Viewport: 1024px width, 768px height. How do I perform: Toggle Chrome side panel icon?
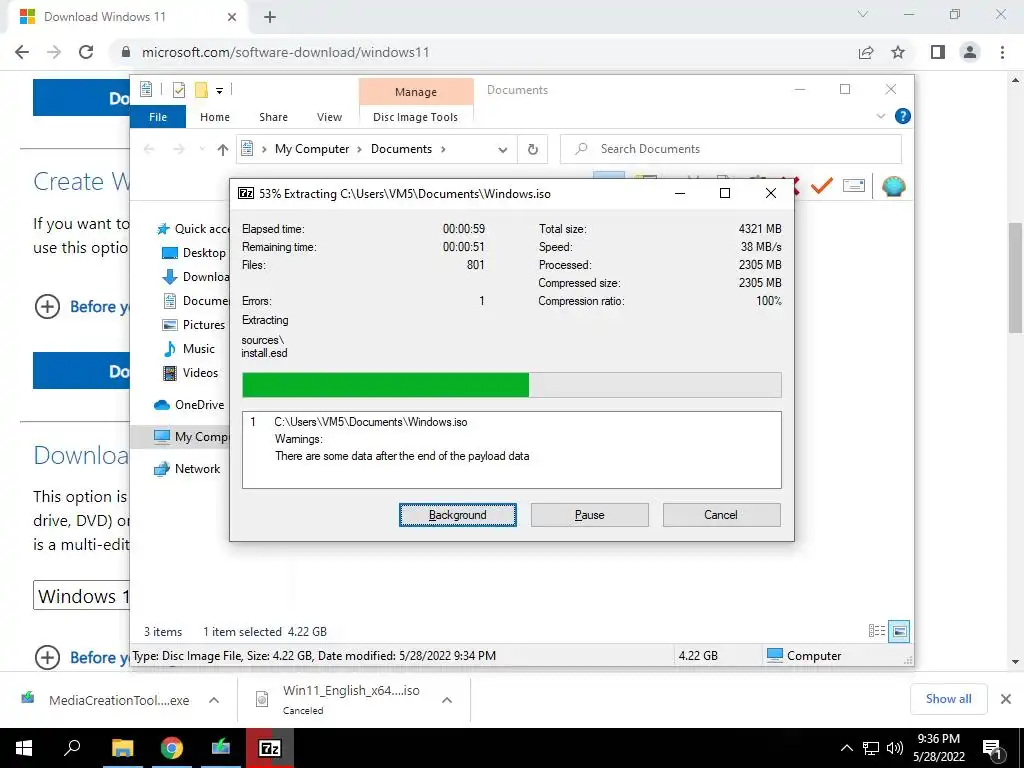click(x=938, y=52)
